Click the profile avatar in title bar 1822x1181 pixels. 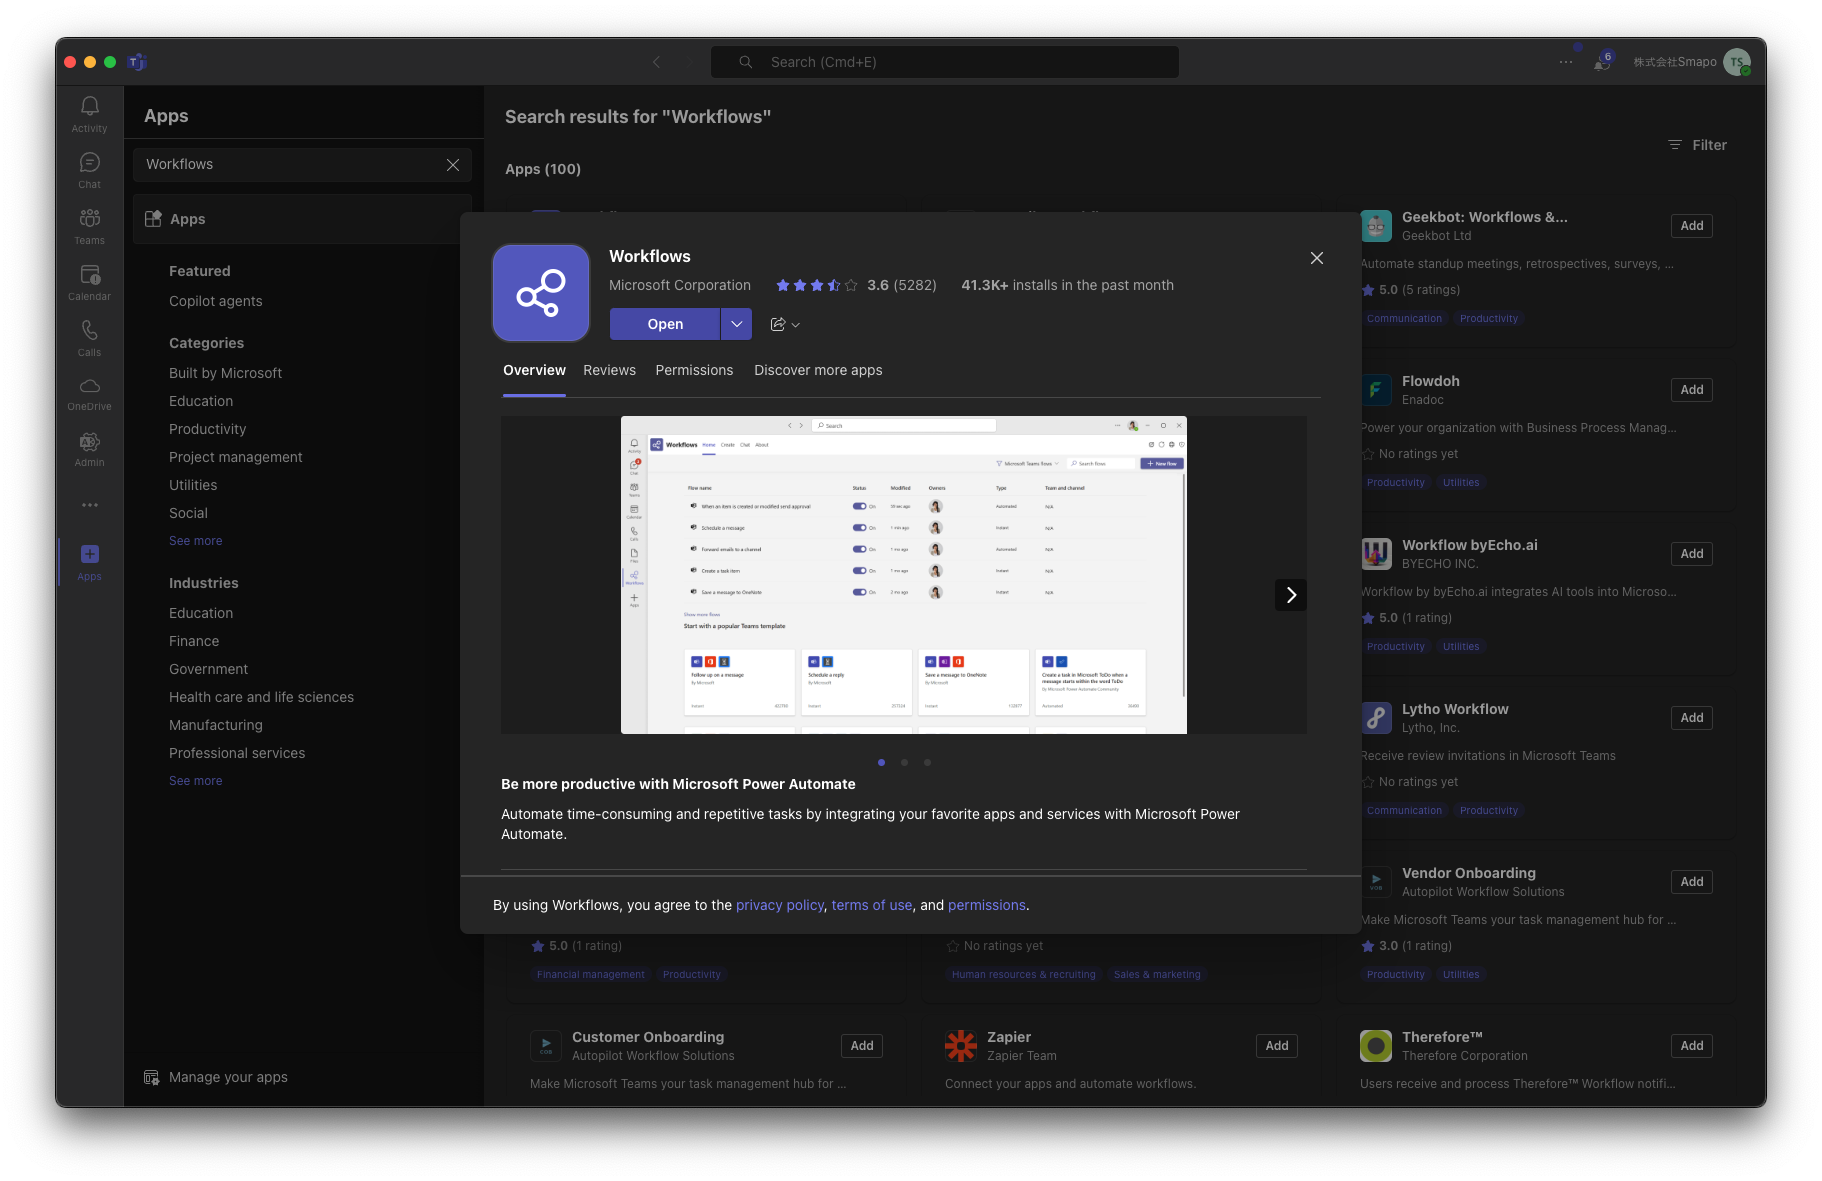tap(1737, 62)
